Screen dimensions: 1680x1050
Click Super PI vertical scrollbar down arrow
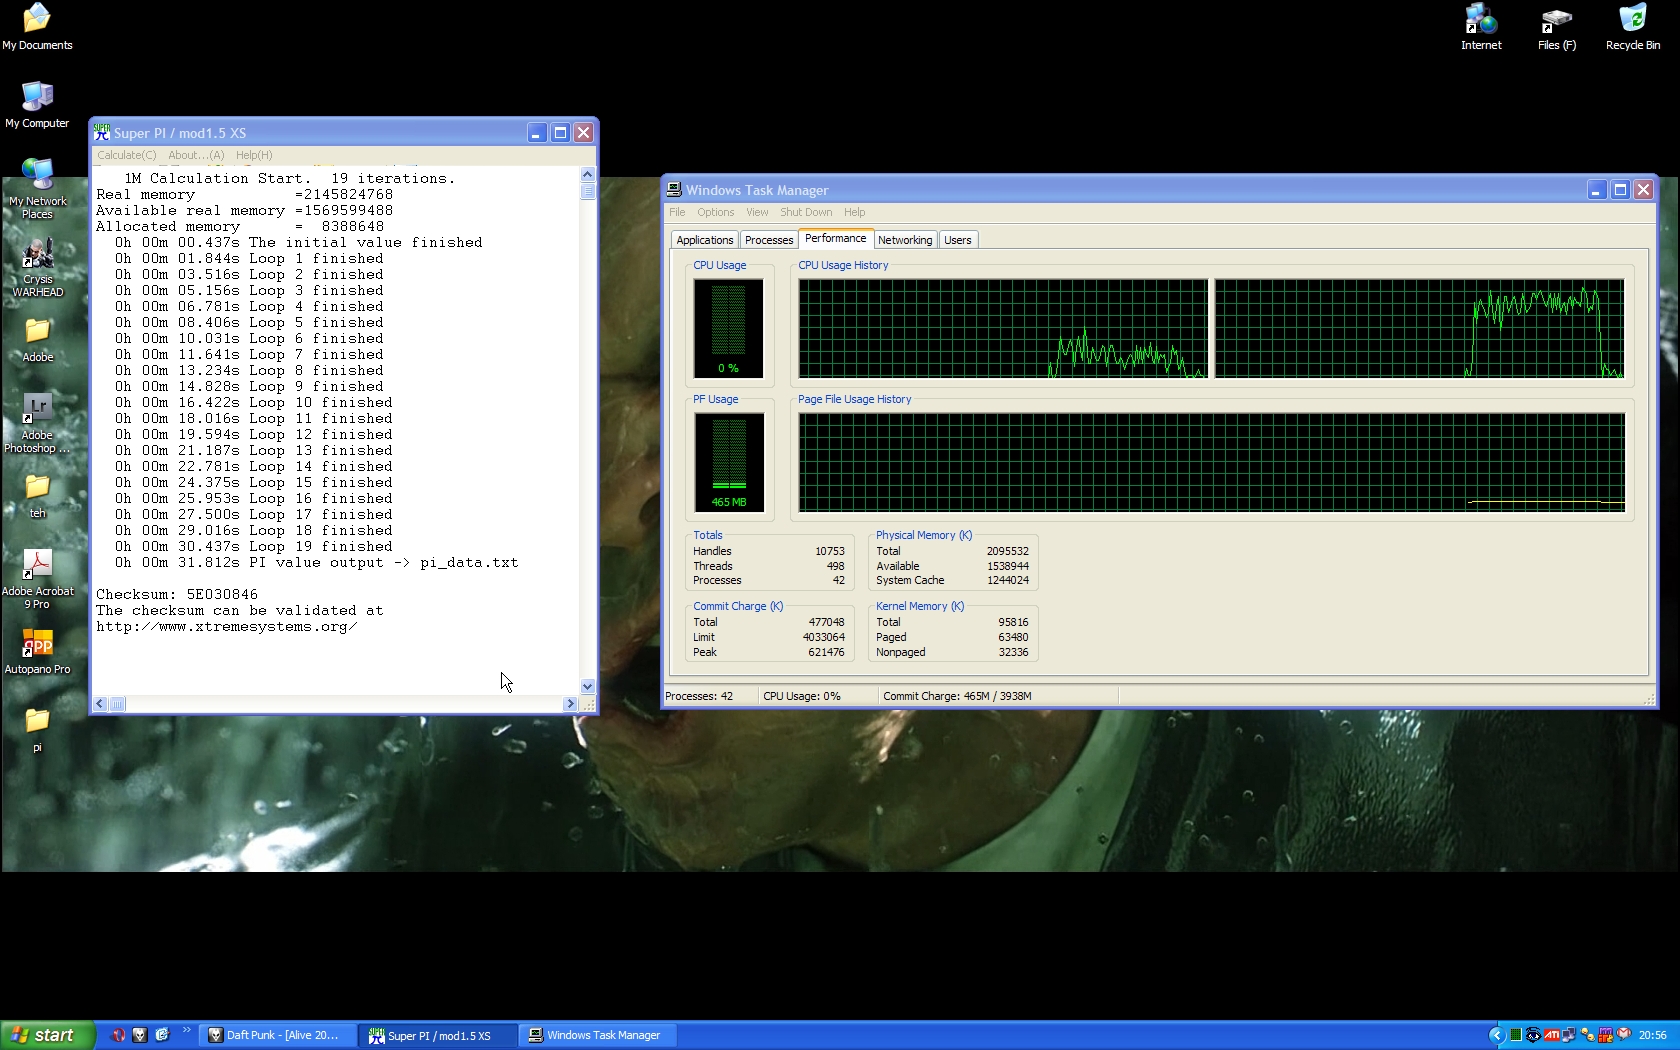pyautogui.click(x=587, y=687)
